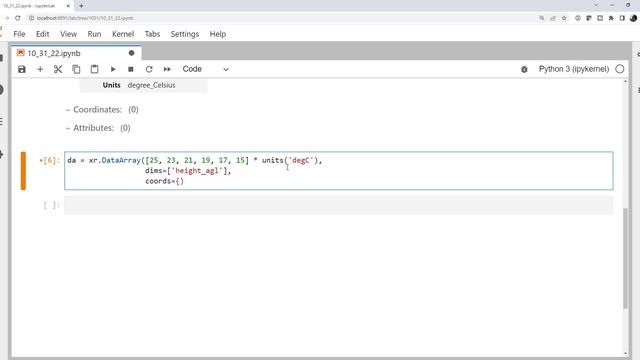Enable the debugger bug icon
This screenshot has height=360, width=640.
click(524, 69)
